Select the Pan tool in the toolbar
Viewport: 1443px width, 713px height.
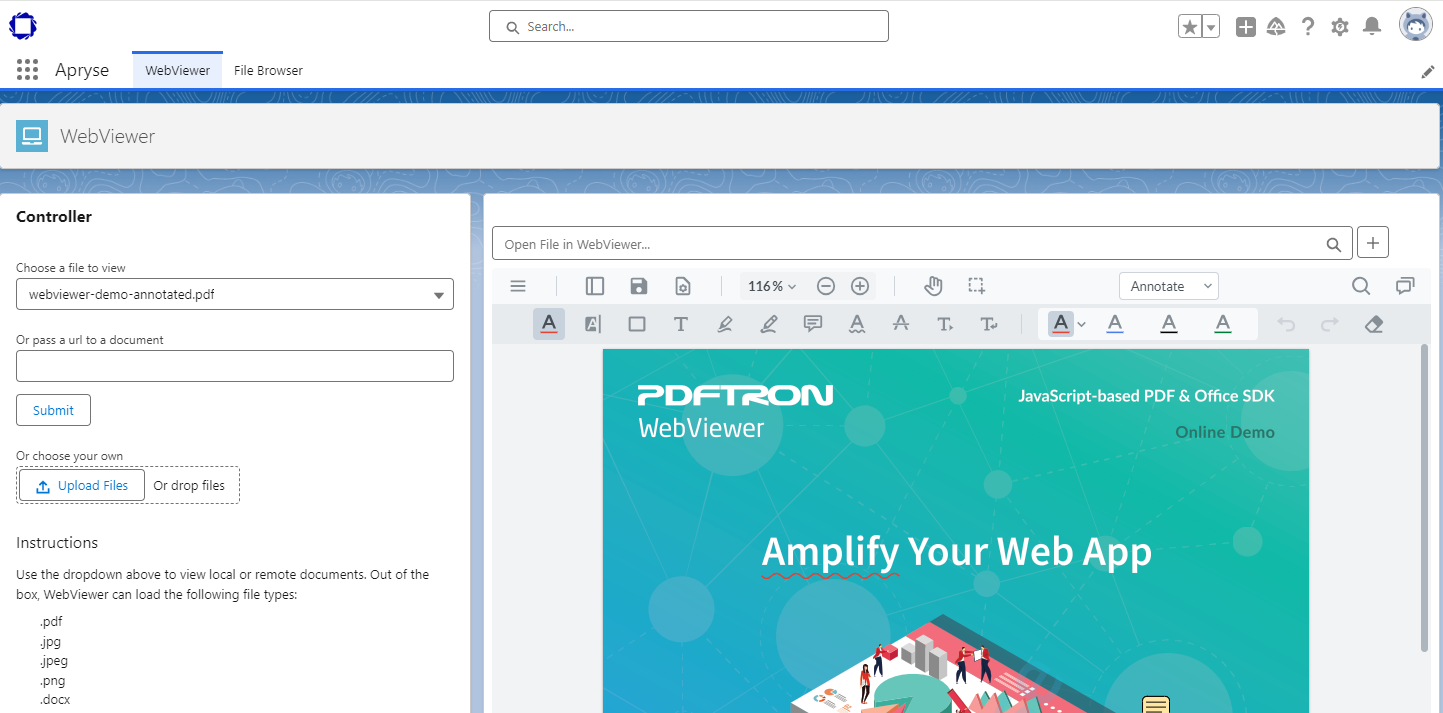pyautogui.click(x=933, y=286)
